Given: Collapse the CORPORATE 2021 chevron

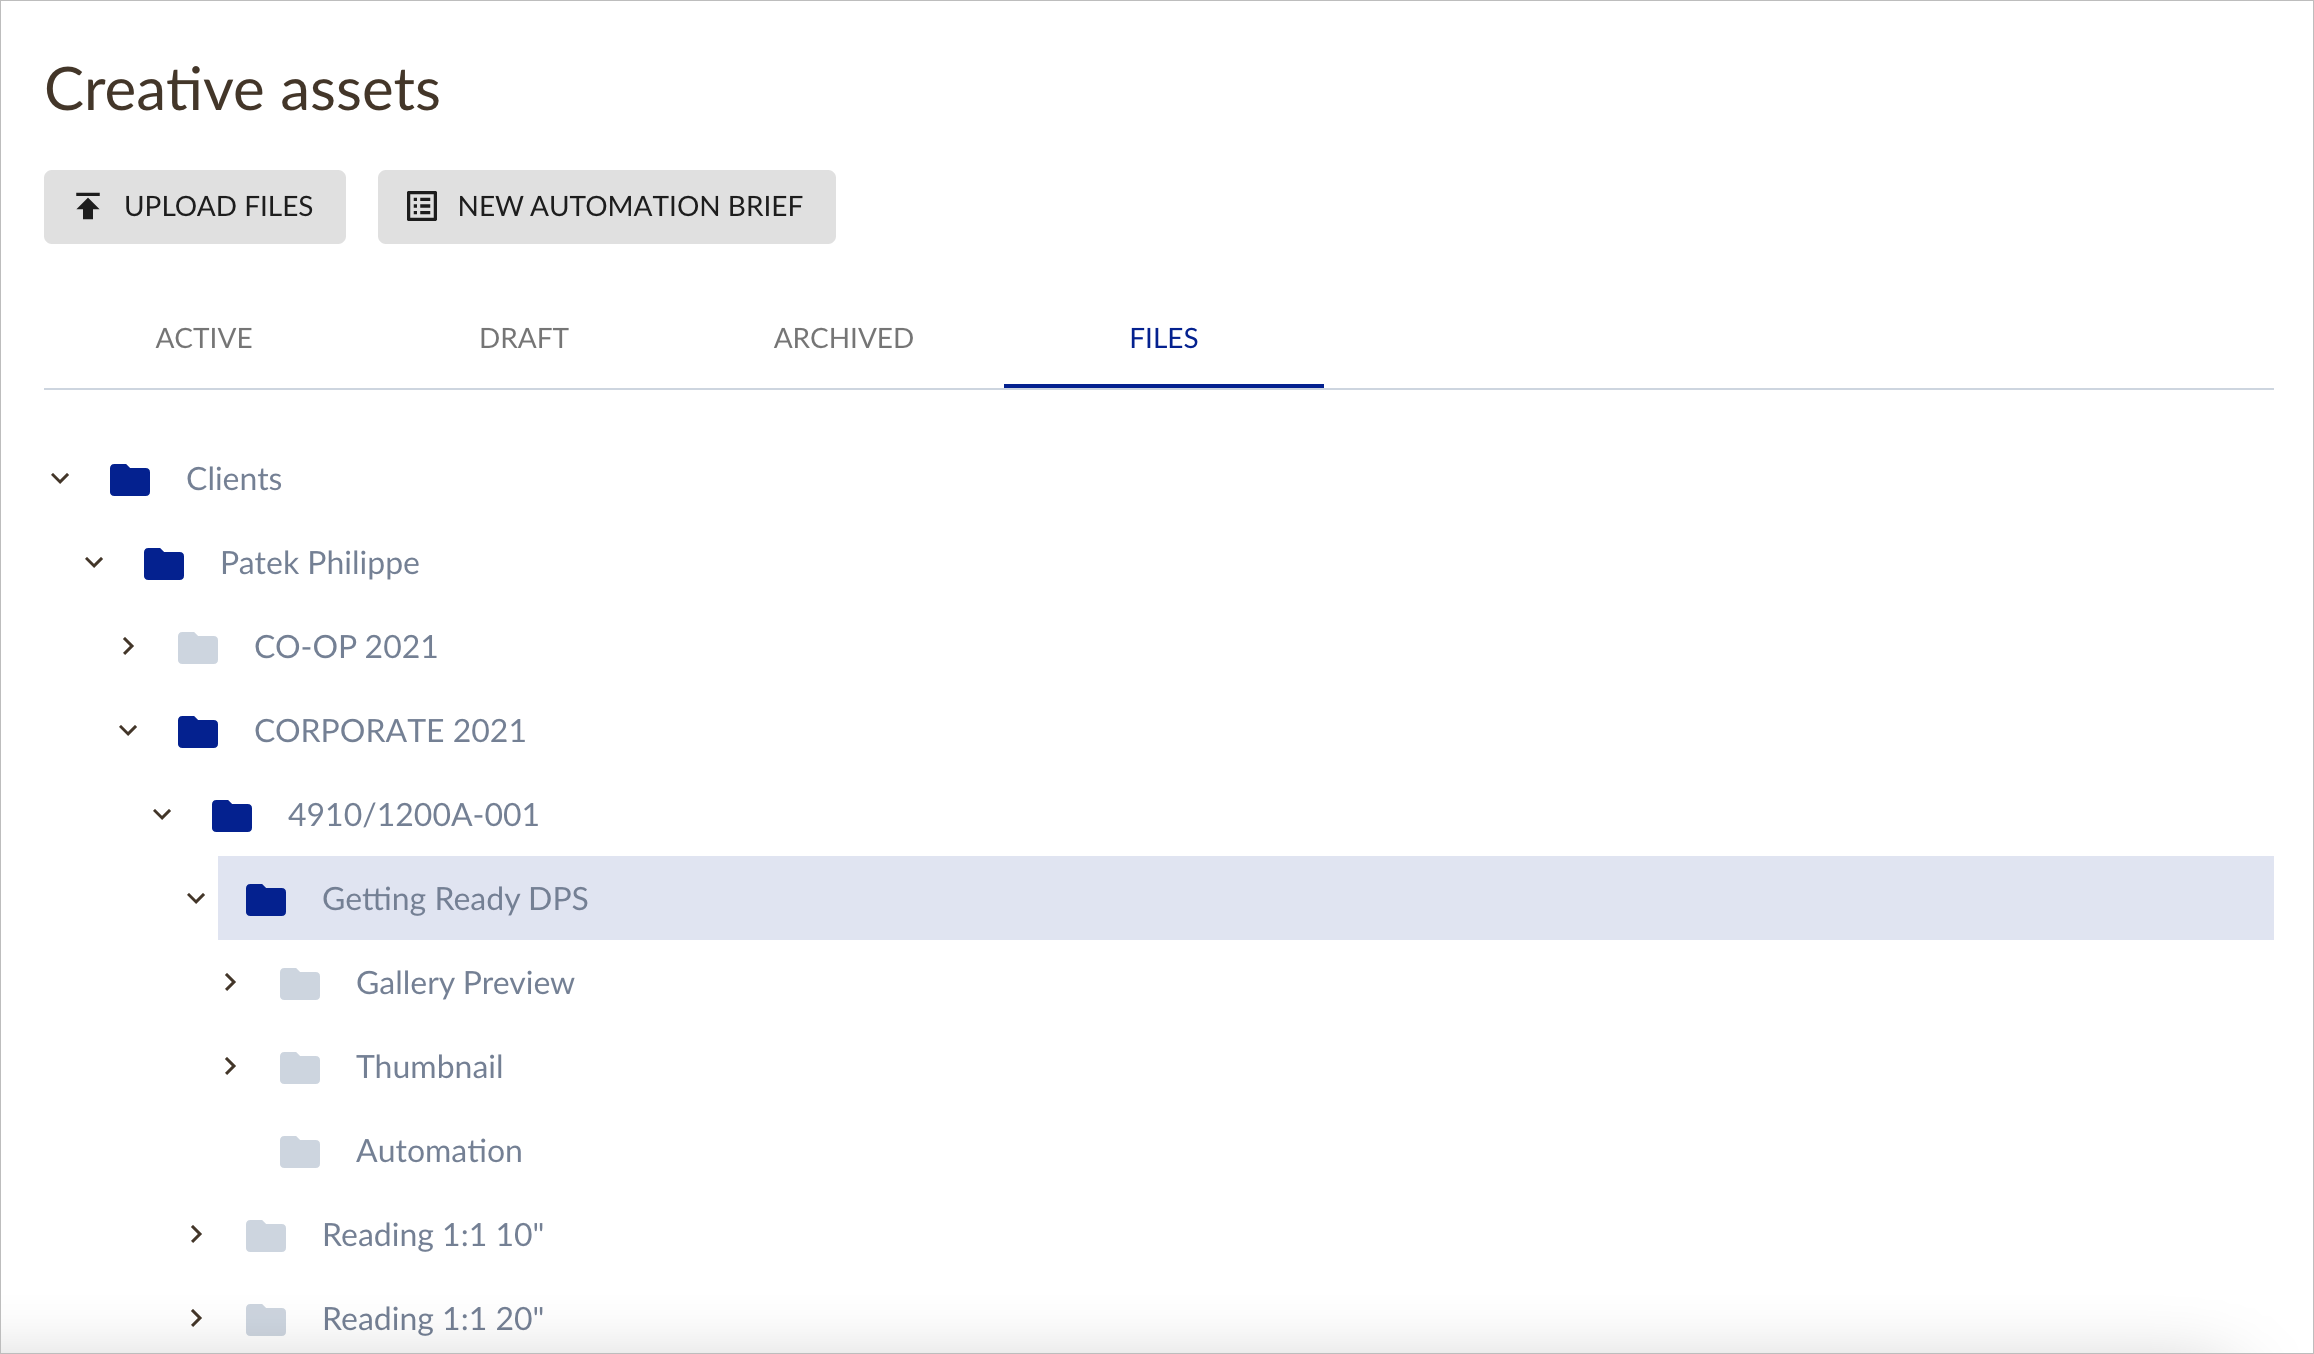Looking at the screenshot, I should [128, 731].
